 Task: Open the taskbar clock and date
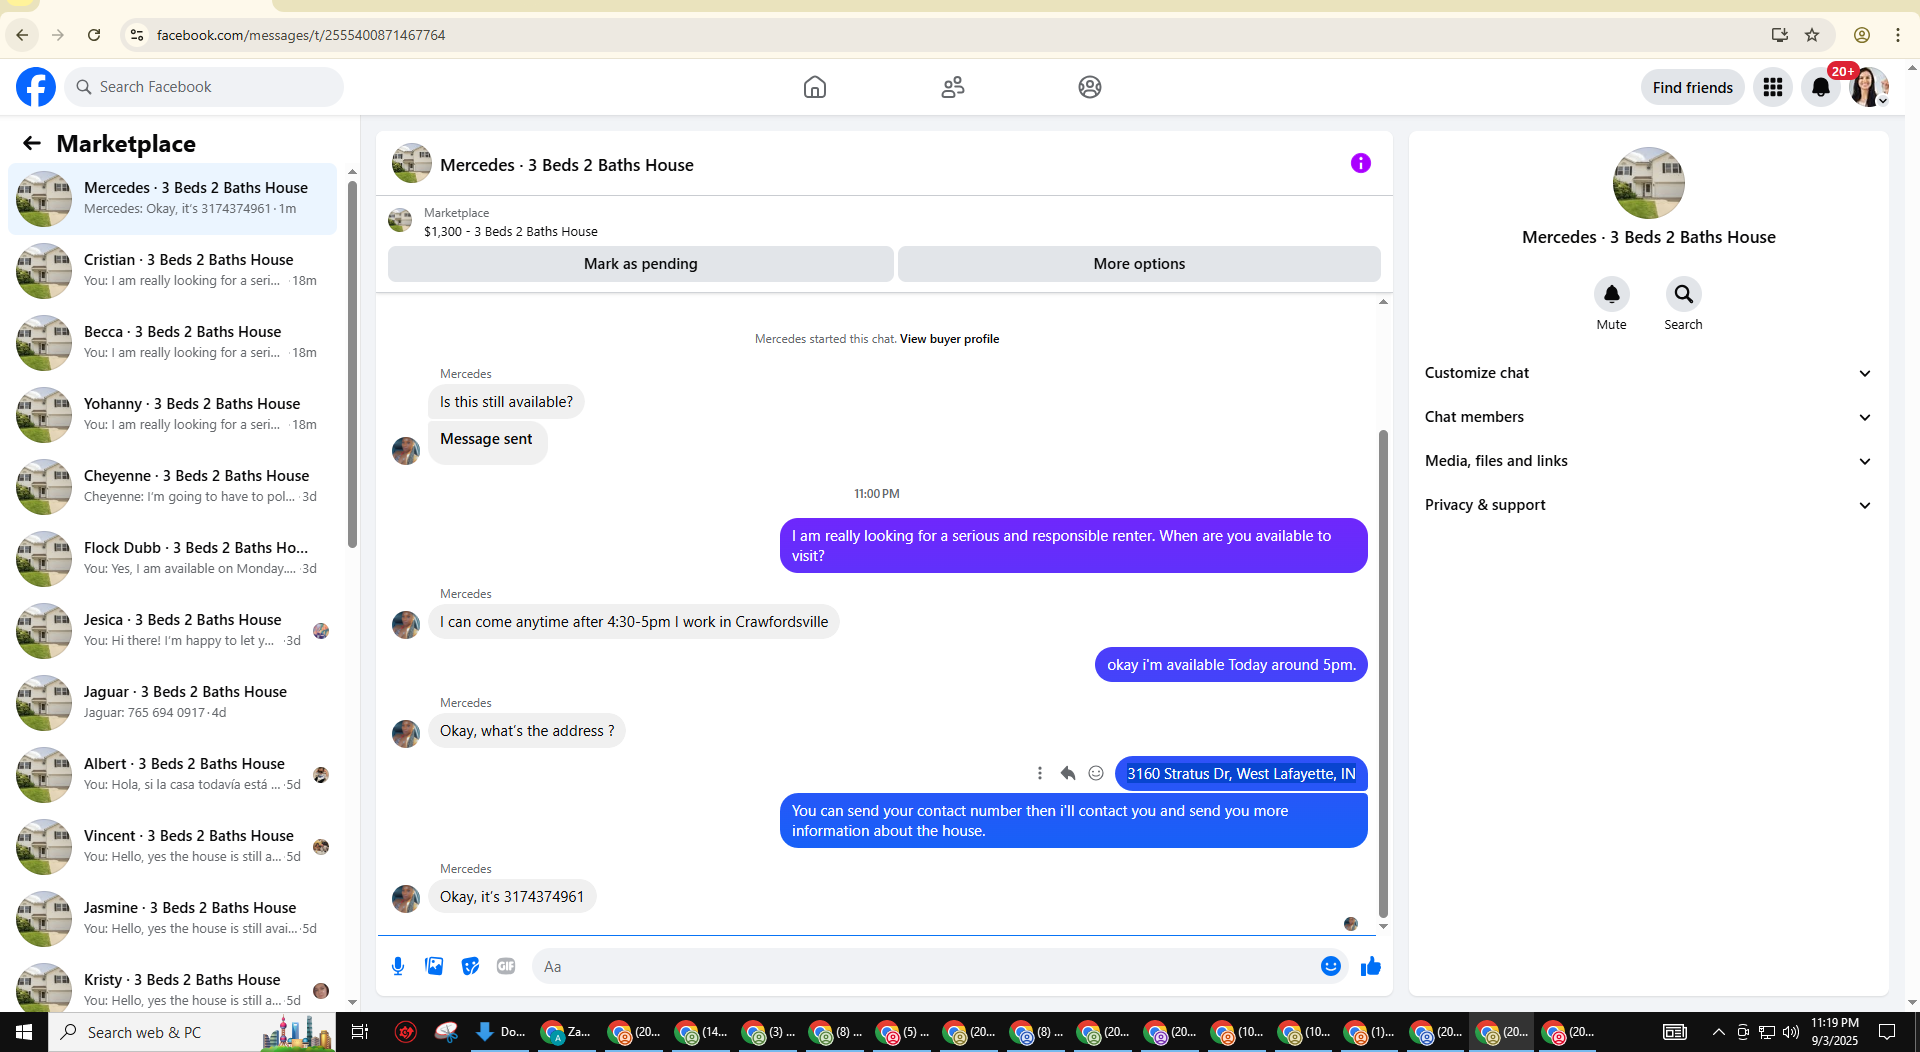coord(1834,1032)
